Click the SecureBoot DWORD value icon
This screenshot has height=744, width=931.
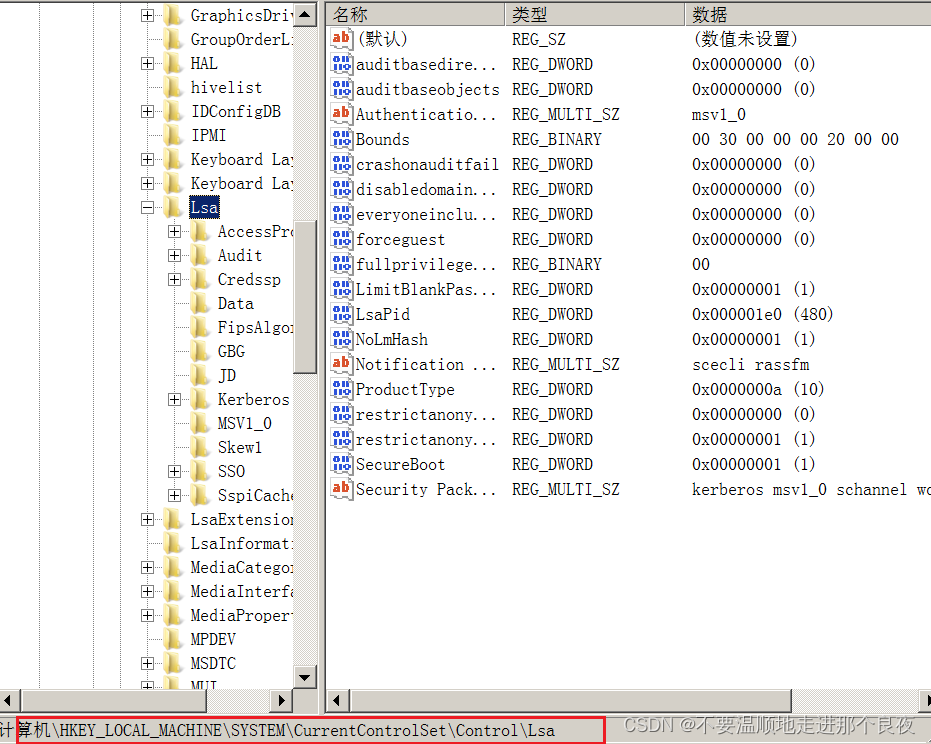341,464
